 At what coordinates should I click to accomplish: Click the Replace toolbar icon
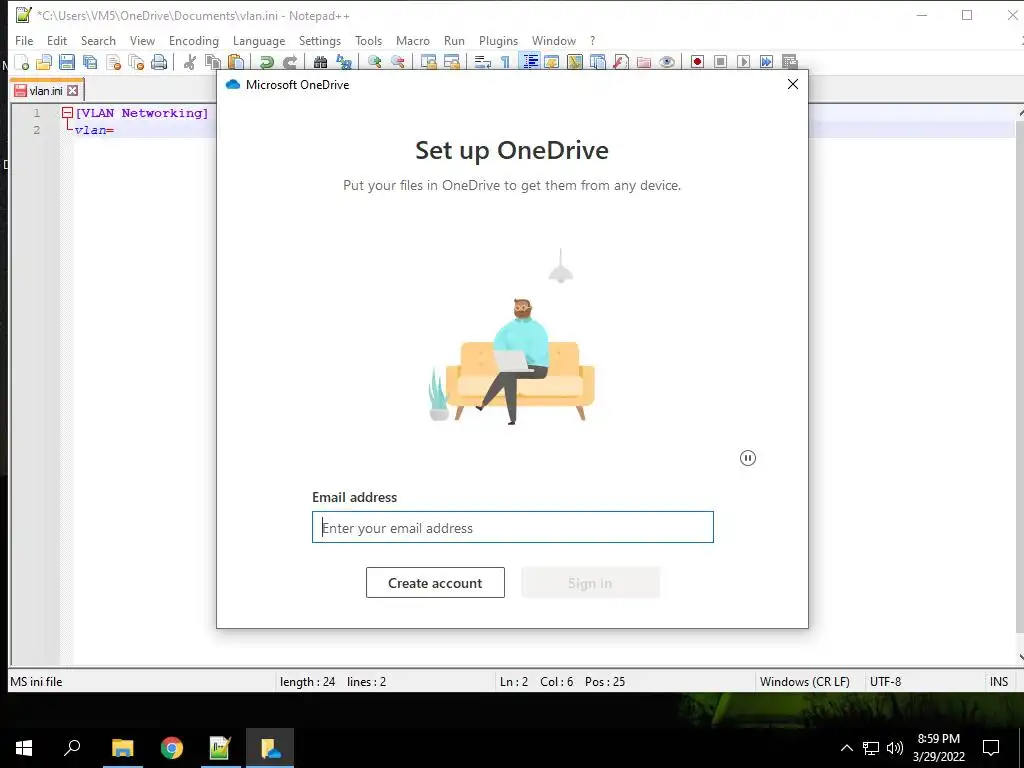tap(344, 62)
